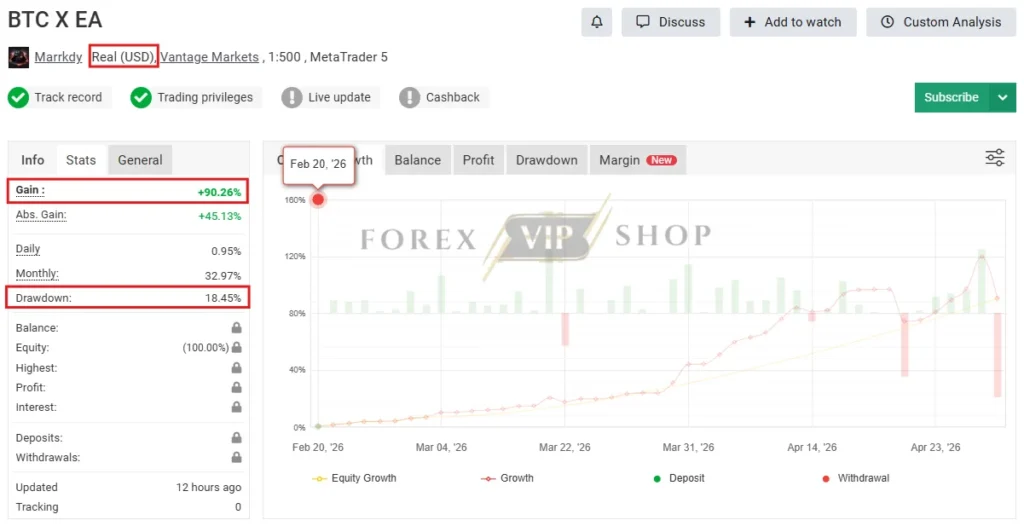Click the Equity row lock icon
Image resolution: width=1024 pixels, height=526 pixels.
tap(236, 347)
